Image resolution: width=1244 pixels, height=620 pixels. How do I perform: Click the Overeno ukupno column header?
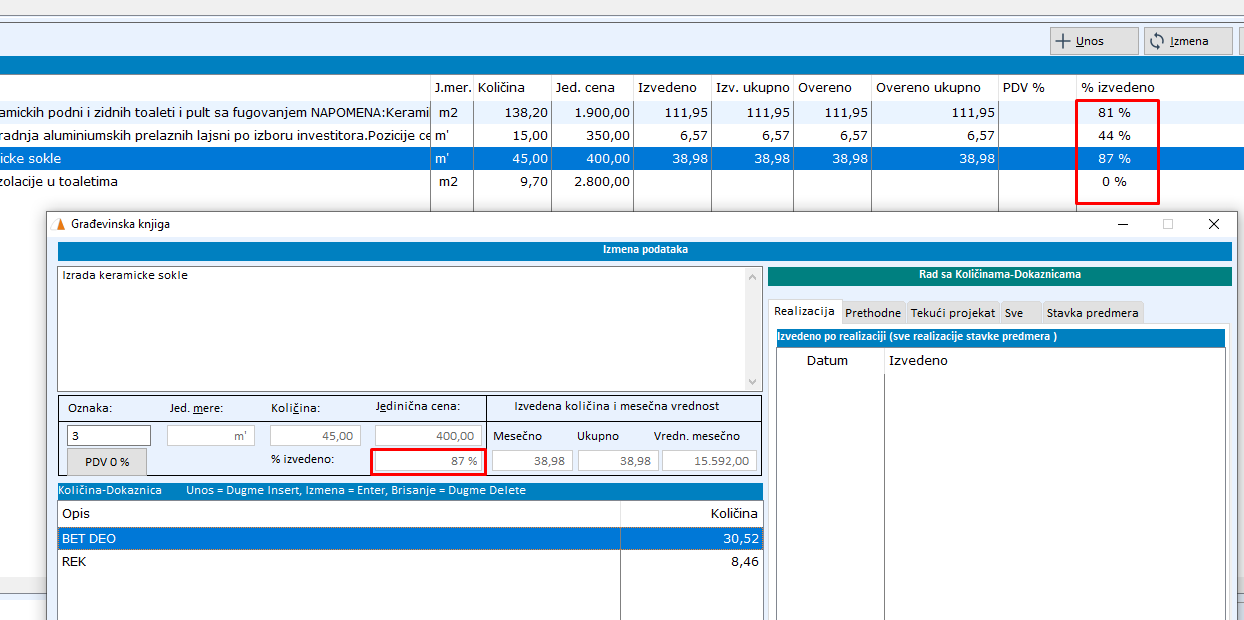pyautogui.click(x=935, y=88)
